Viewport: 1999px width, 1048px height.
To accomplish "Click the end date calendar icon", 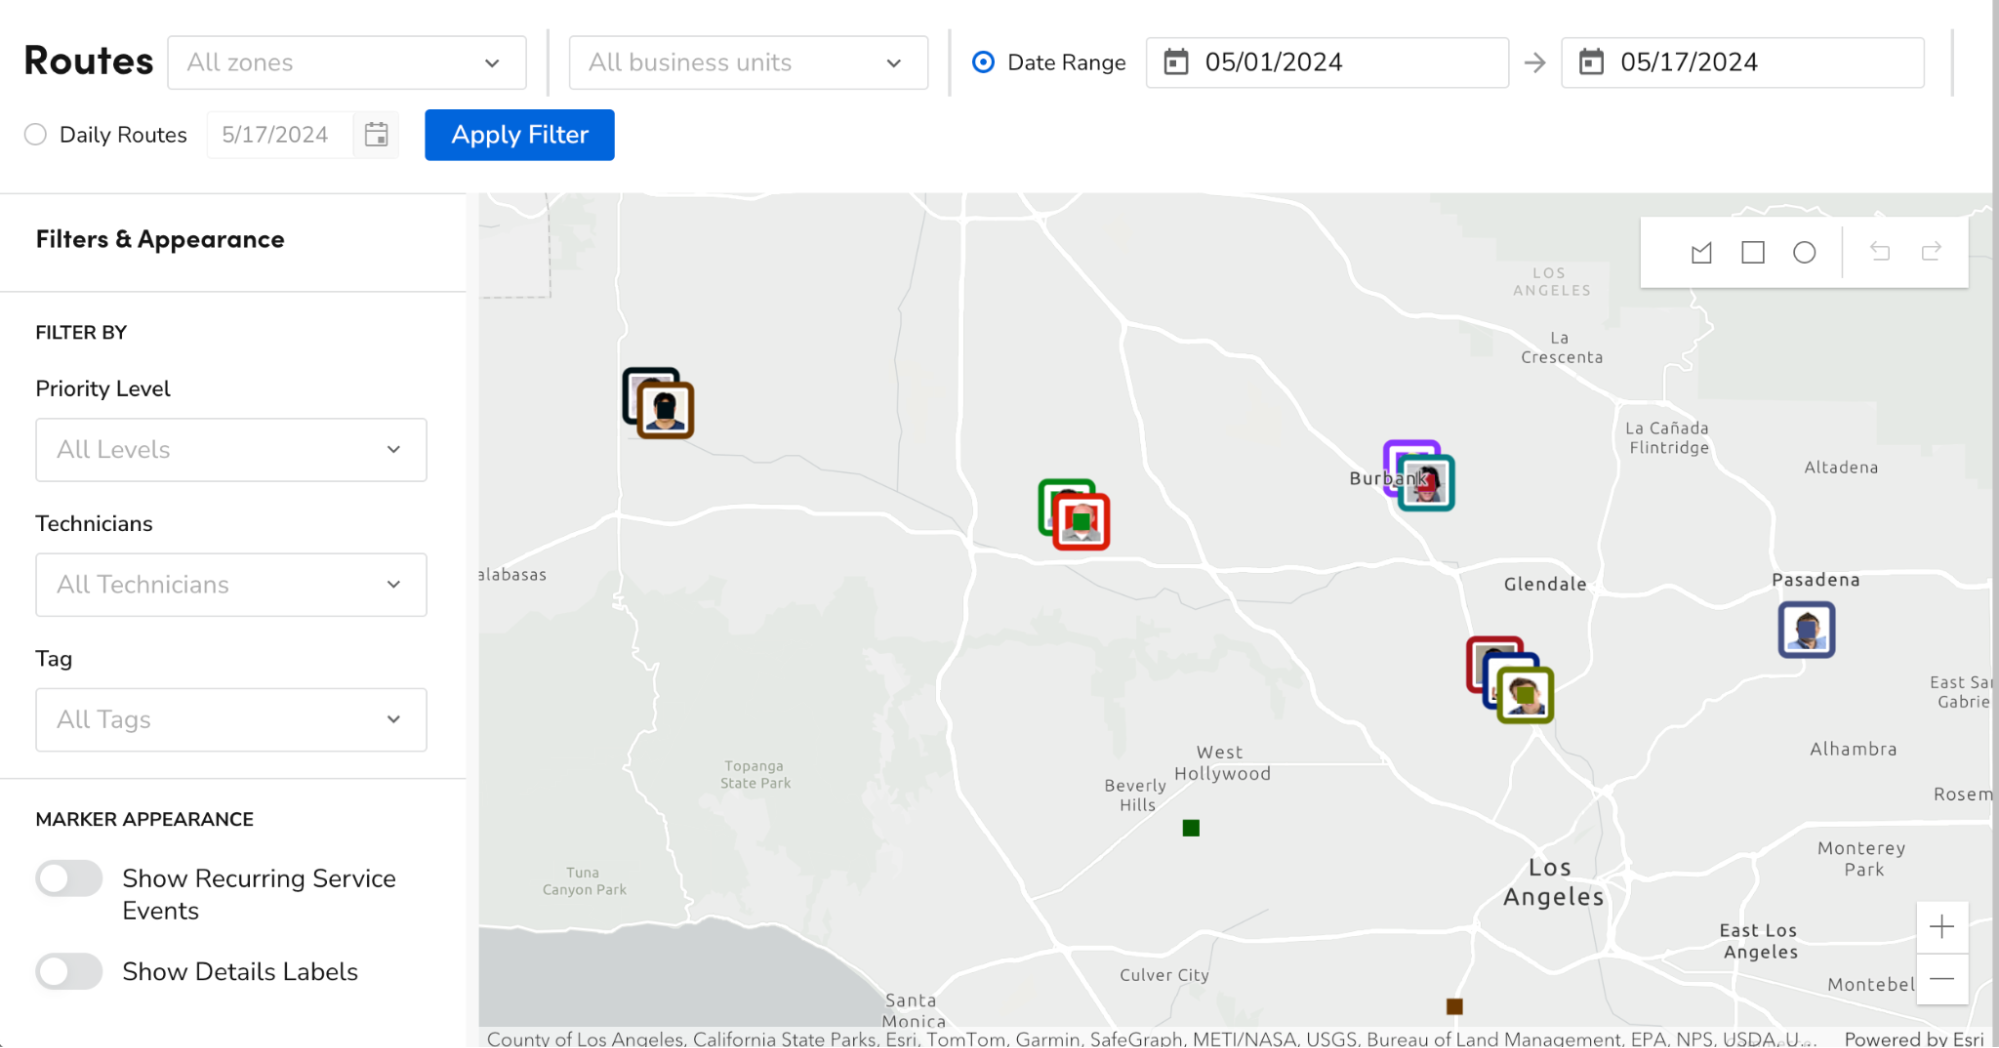I will tap(1592, 62).
